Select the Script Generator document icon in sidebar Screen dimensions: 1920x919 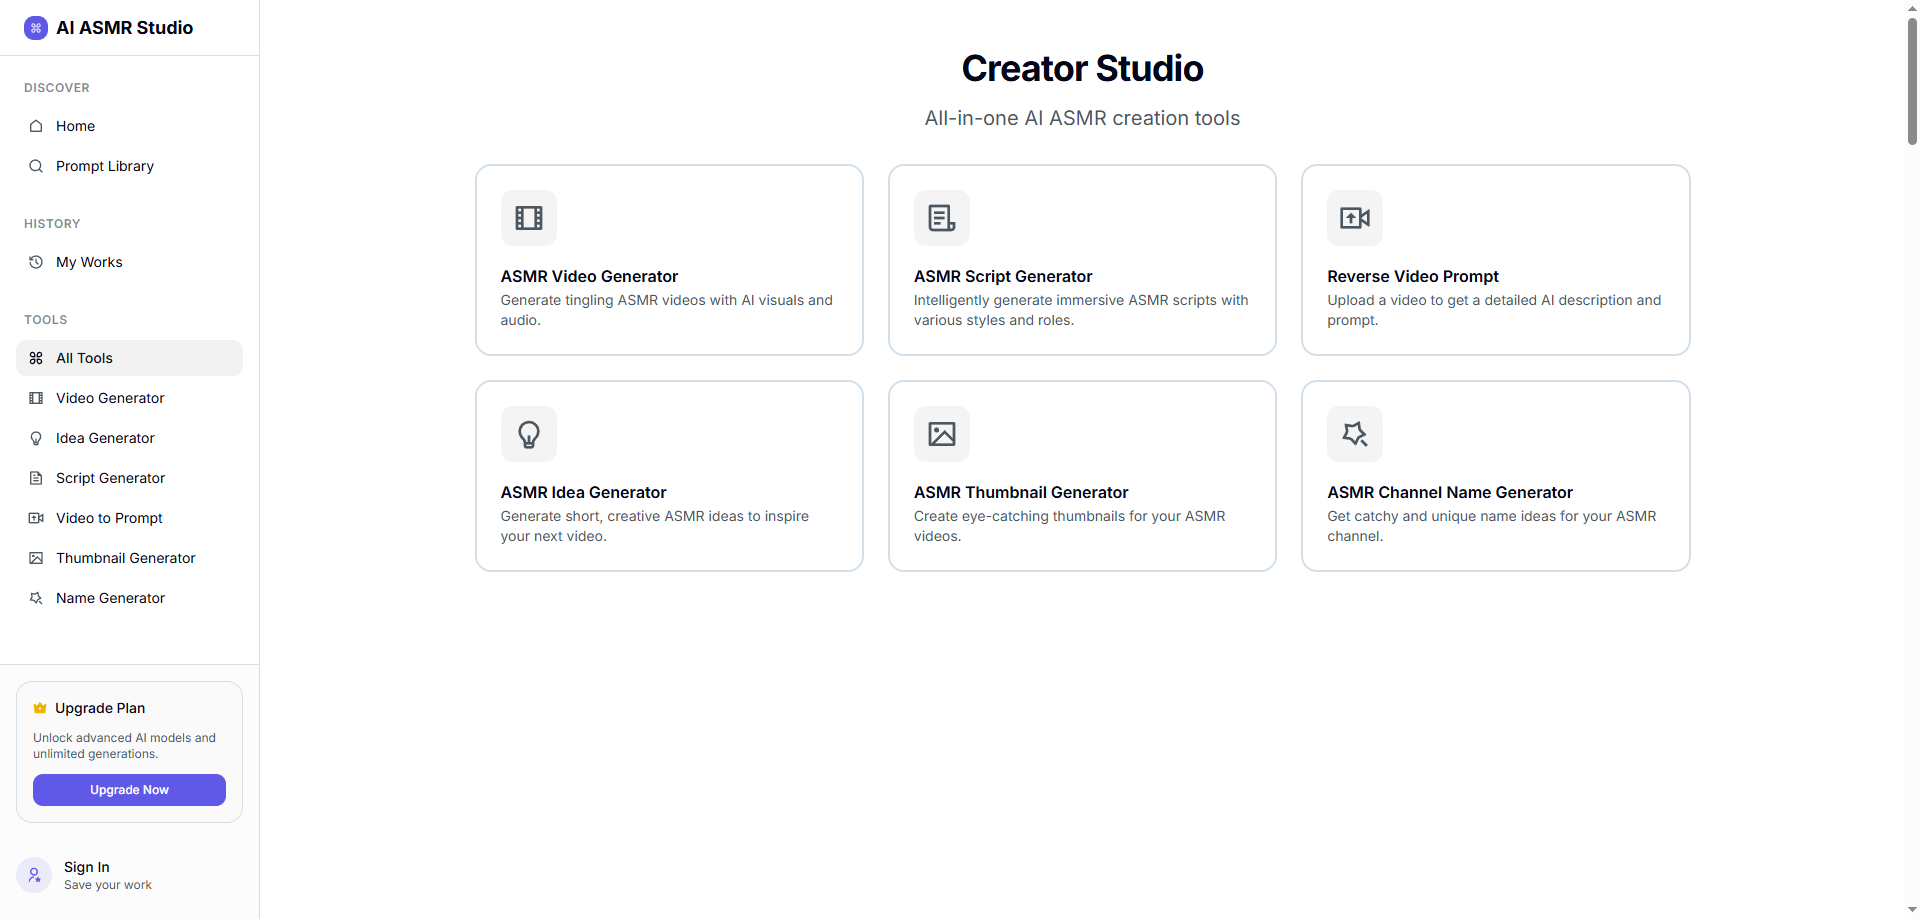pyautogui.click(x=36, y=478)
